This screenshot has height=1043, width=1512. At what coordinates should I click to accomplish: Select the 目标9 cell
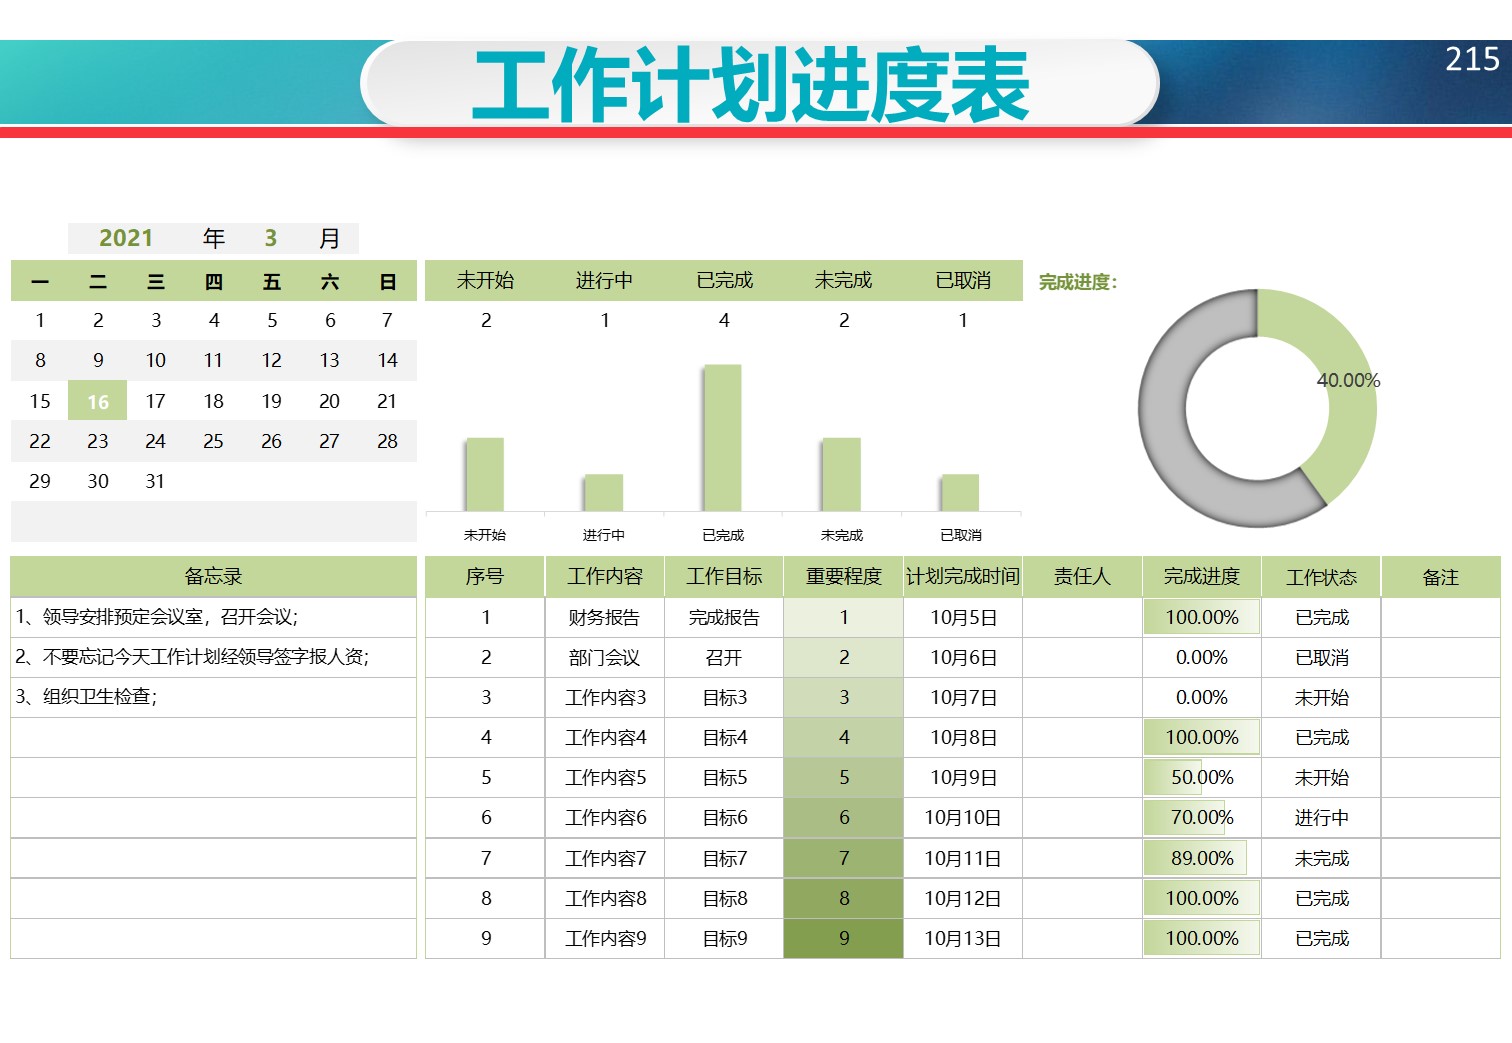click(x=724, y=938)
